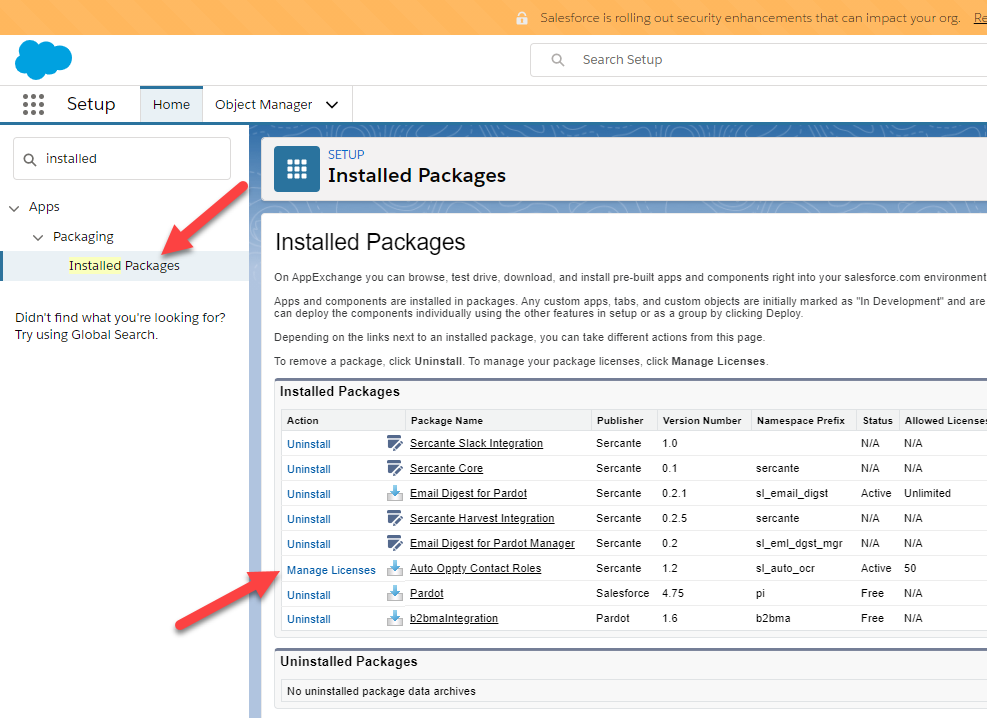Click the 'Salesforce' publisher cell

click(623, 593)
